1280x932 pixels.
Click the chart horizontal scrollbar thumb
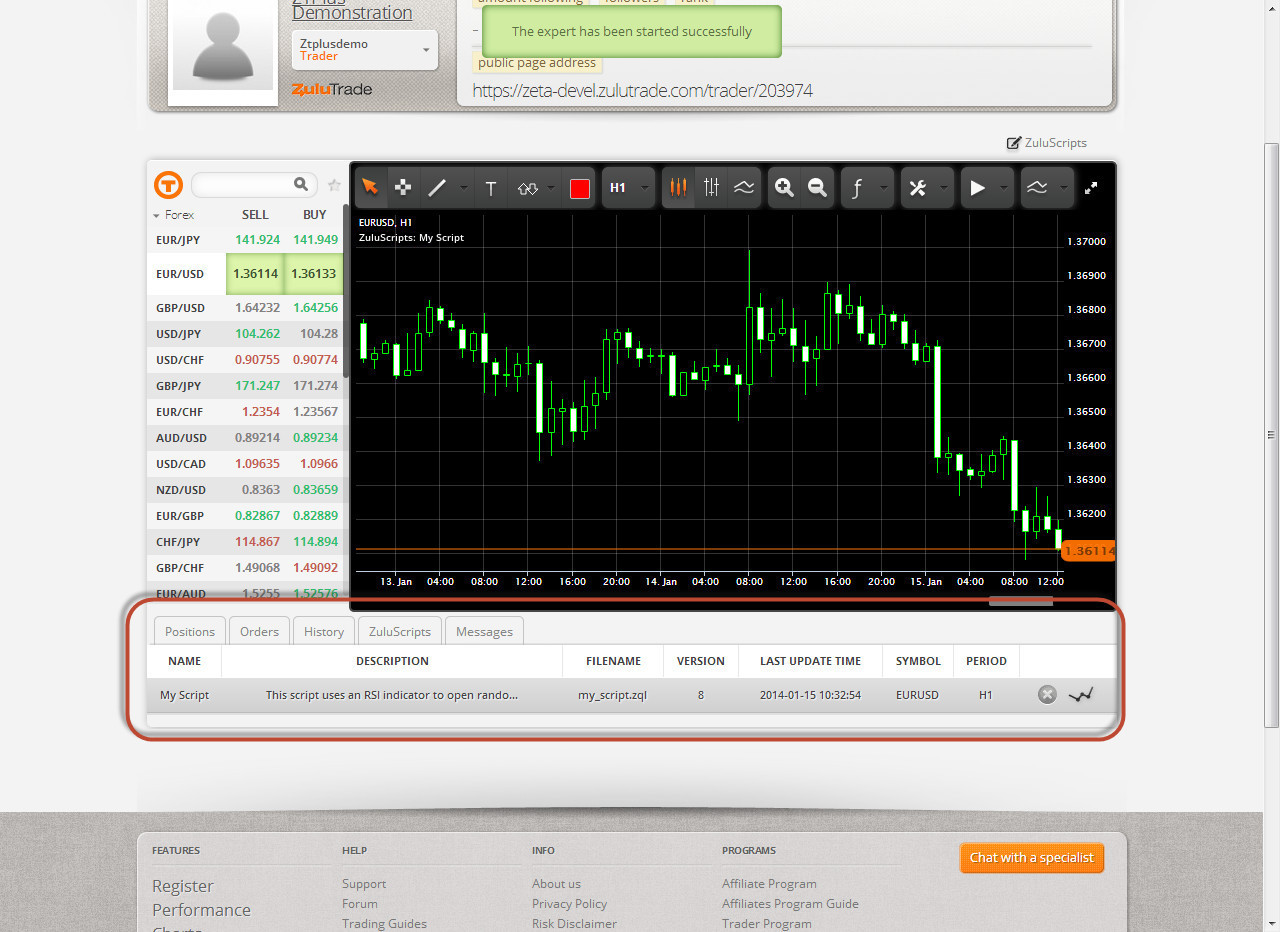[1021, 601]
